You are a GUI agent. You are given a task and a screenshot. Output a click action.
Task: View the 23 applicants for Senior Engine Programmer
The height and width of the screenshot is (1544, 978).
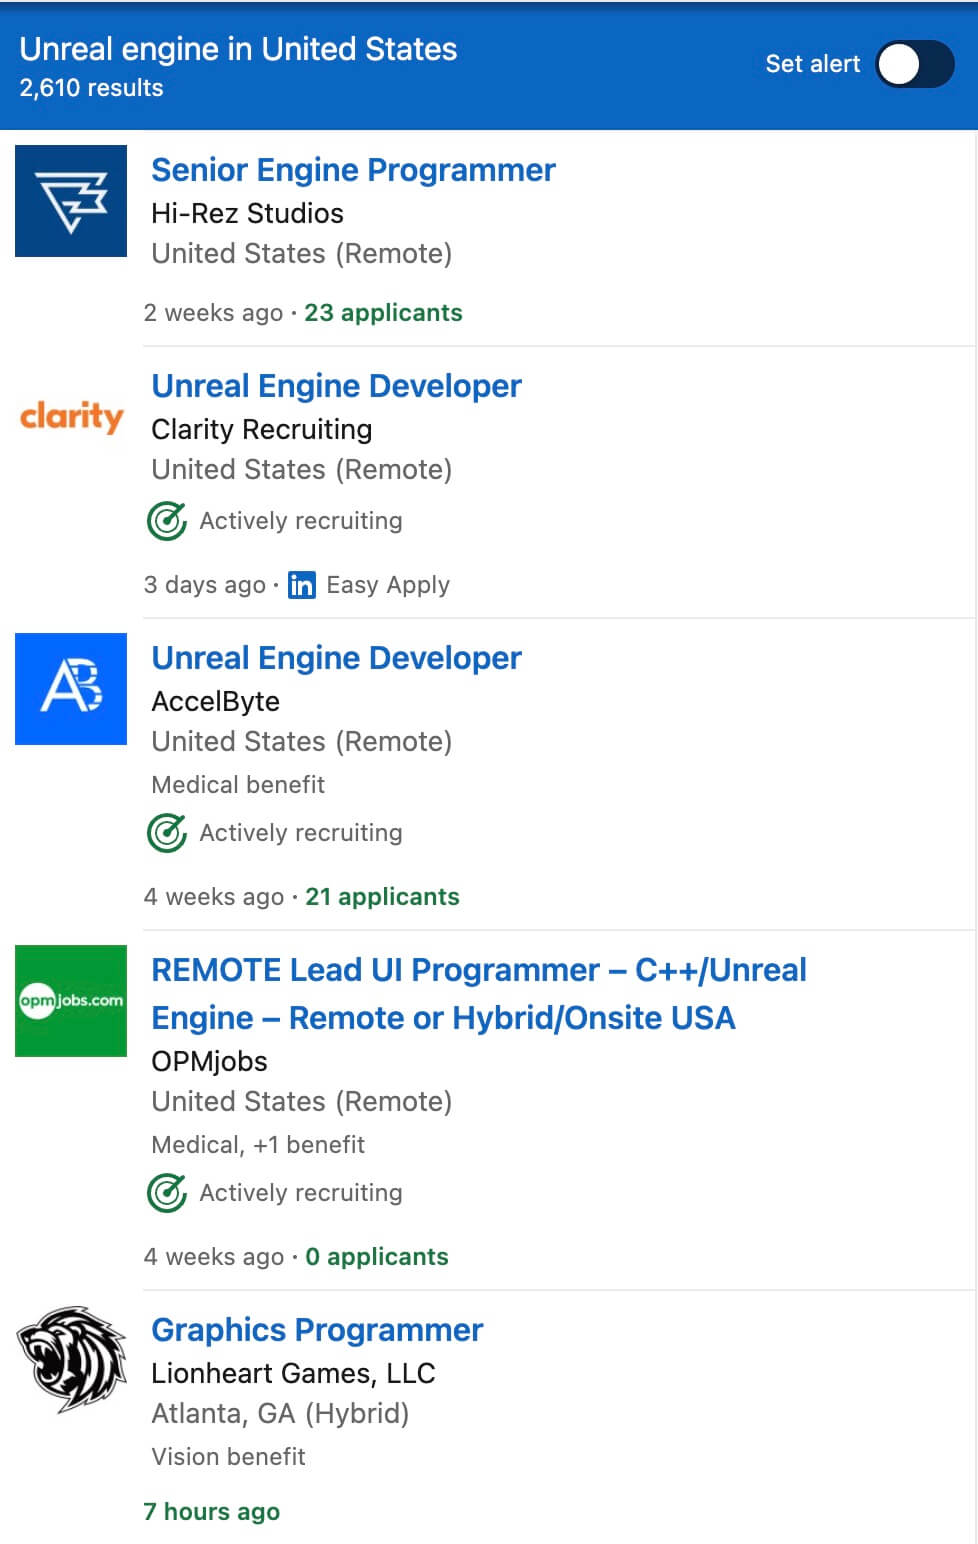383,313
